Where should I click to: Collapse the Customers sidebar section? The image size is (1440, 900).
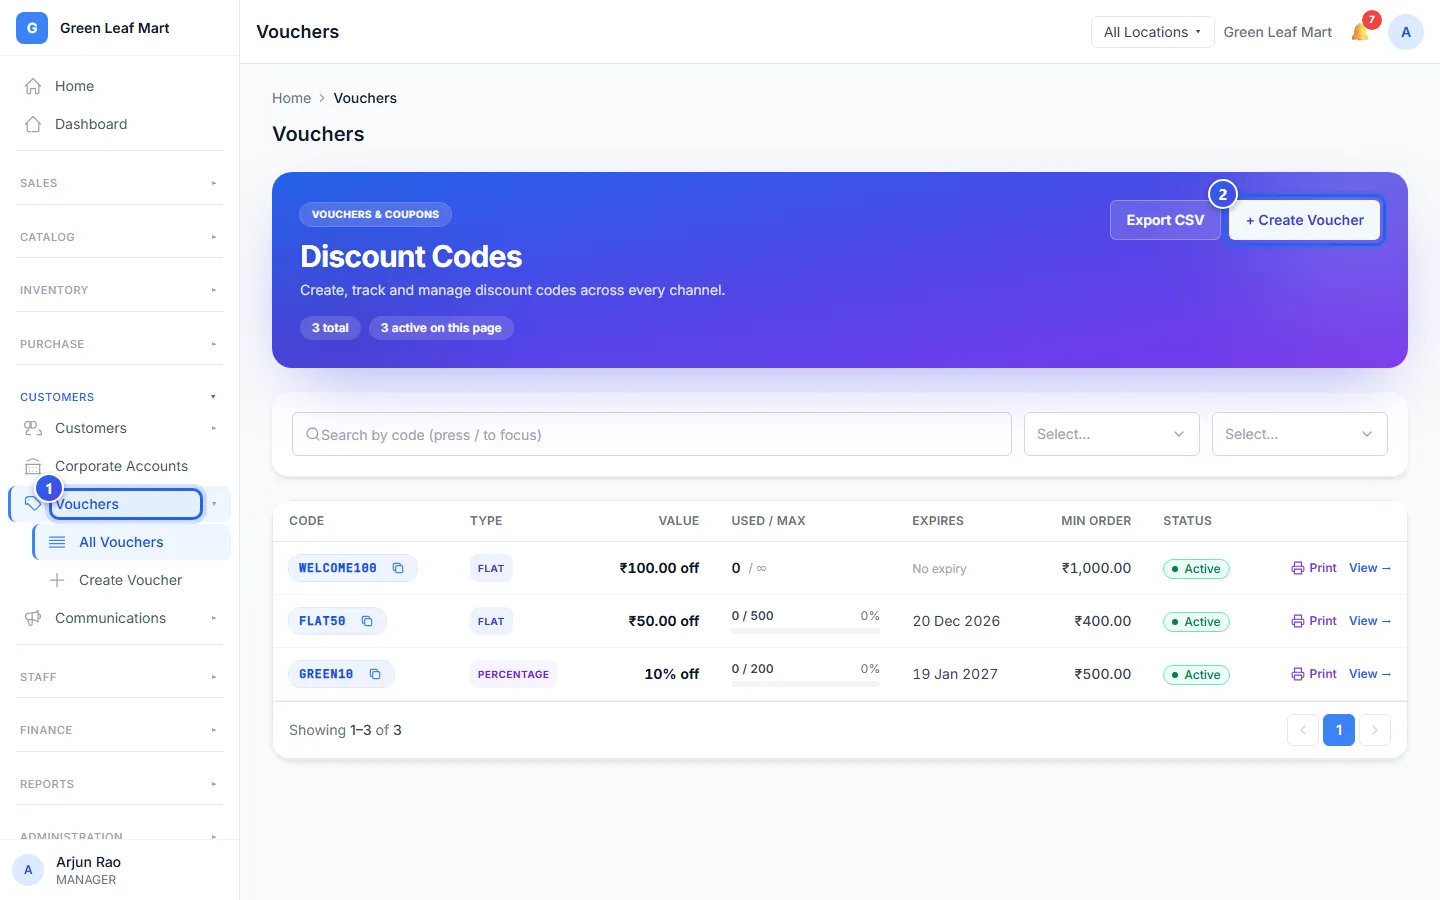(x=120, y=397)
